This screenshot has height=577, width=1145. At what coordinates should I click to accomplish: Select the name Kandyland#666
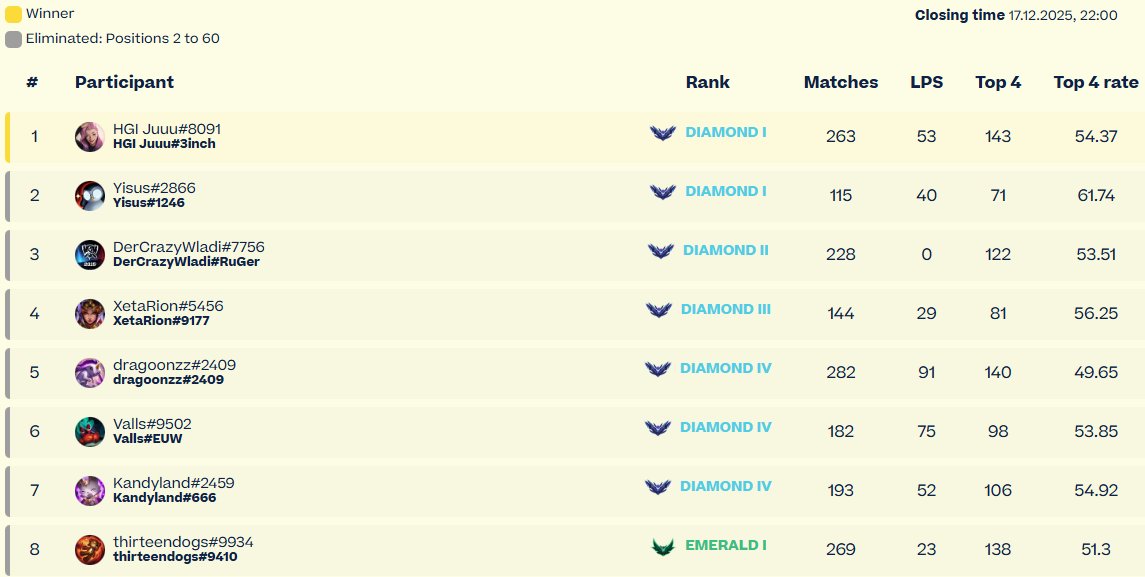164,498
